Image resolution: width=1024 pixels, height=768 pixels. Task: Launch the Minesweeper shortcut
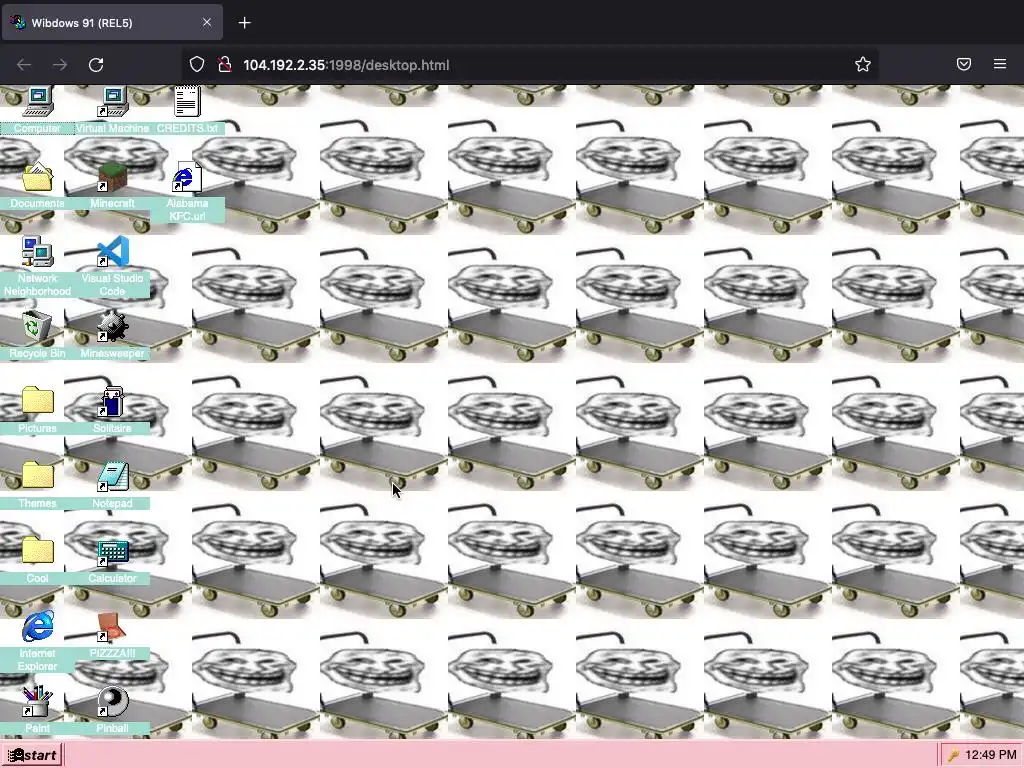tap(112, 327)
